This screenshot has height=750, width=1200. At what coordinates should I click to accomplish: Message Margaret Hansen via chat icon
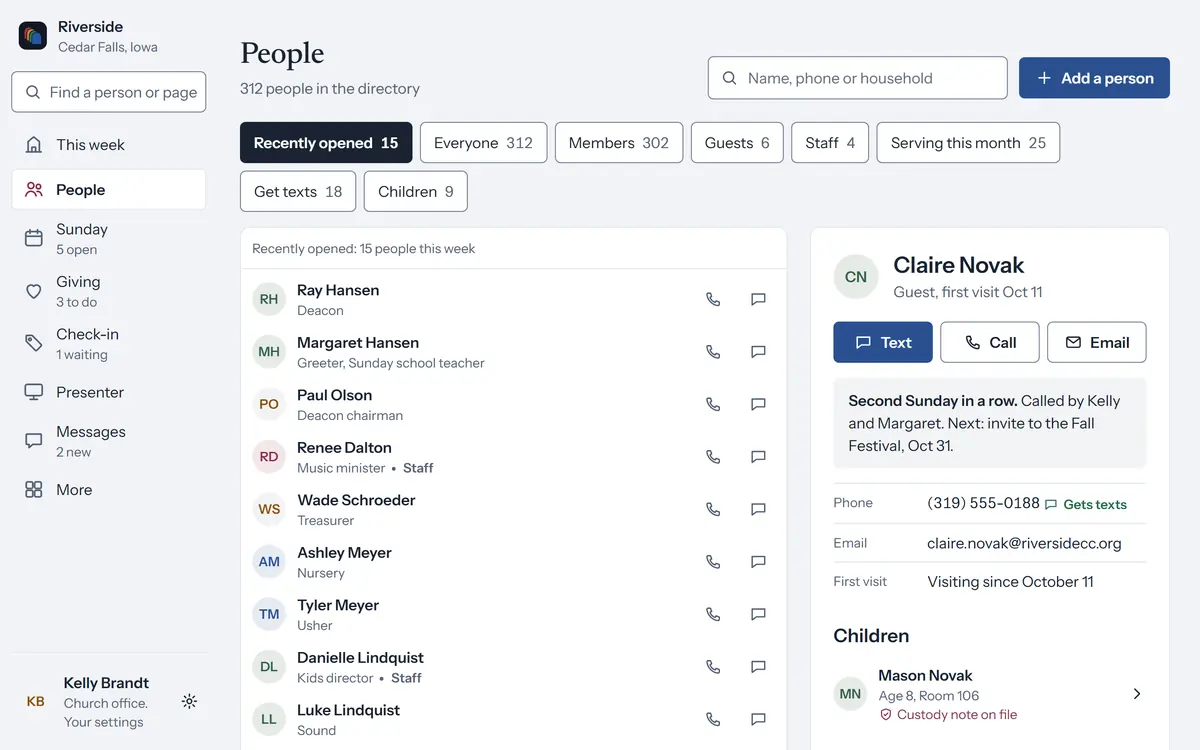coord(758,352)
